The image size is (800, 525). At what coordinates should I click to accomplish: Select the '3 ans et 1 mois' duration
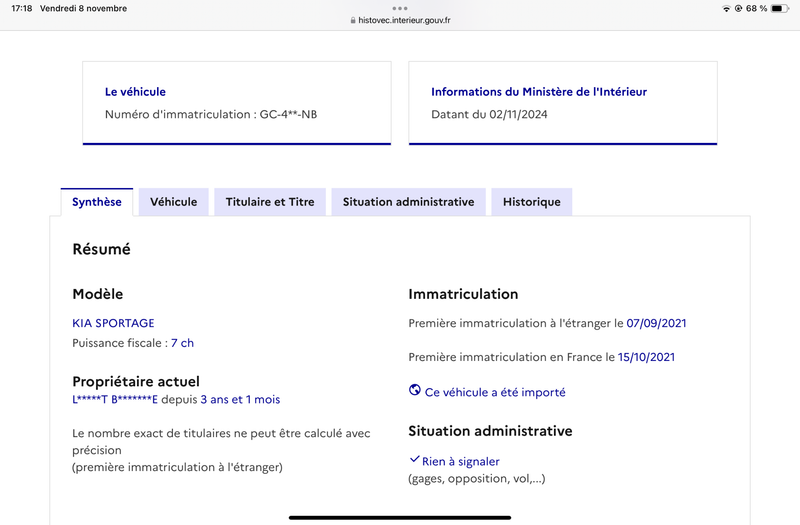240,399
